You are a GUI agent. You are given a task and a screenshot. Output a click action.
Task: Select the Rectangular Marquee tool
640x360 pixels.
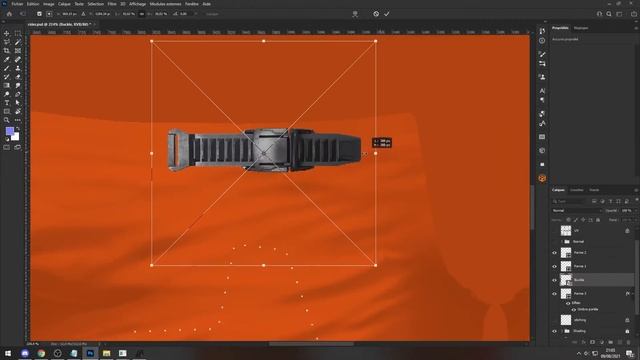coord(18,33)
